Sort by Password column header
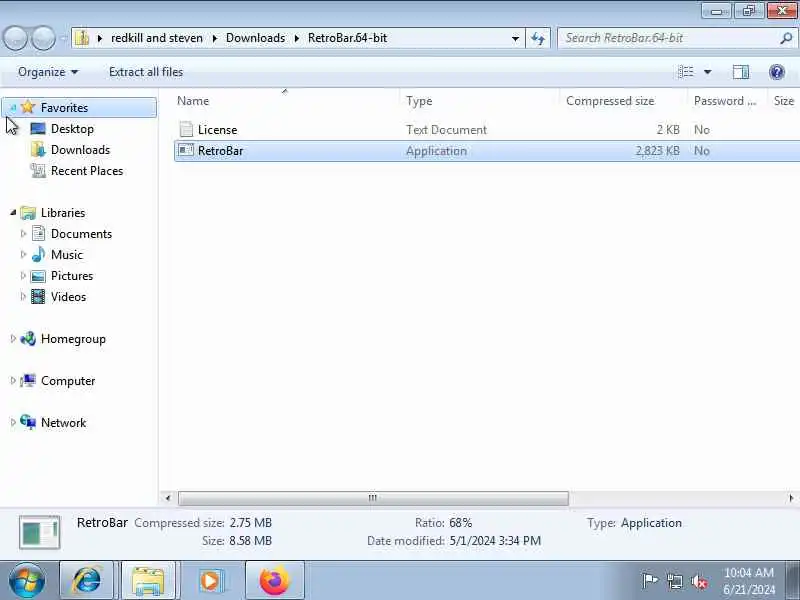 (x=727, y=101)
